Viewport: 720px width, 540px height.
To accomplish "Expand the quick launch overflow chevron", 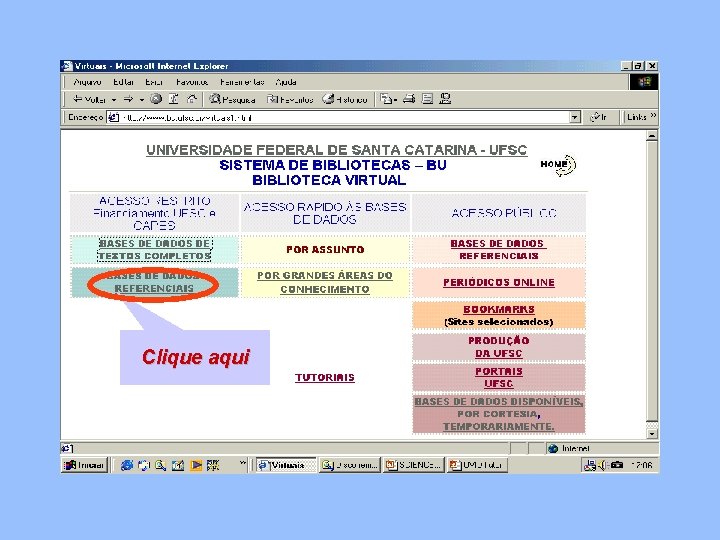I will coord(243,463).
